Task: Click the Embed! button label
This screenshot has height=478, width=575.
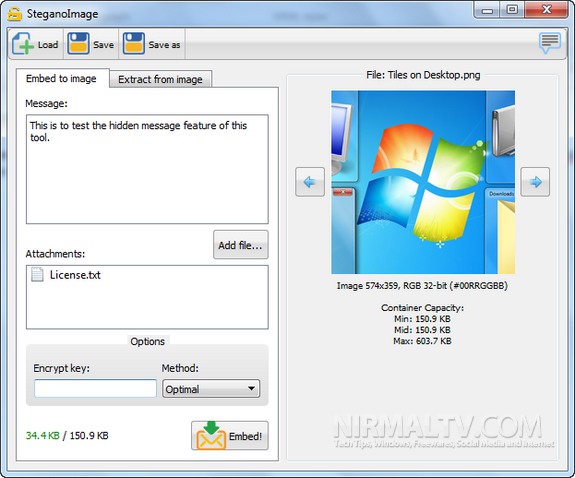Action: (x=245, y=436)
